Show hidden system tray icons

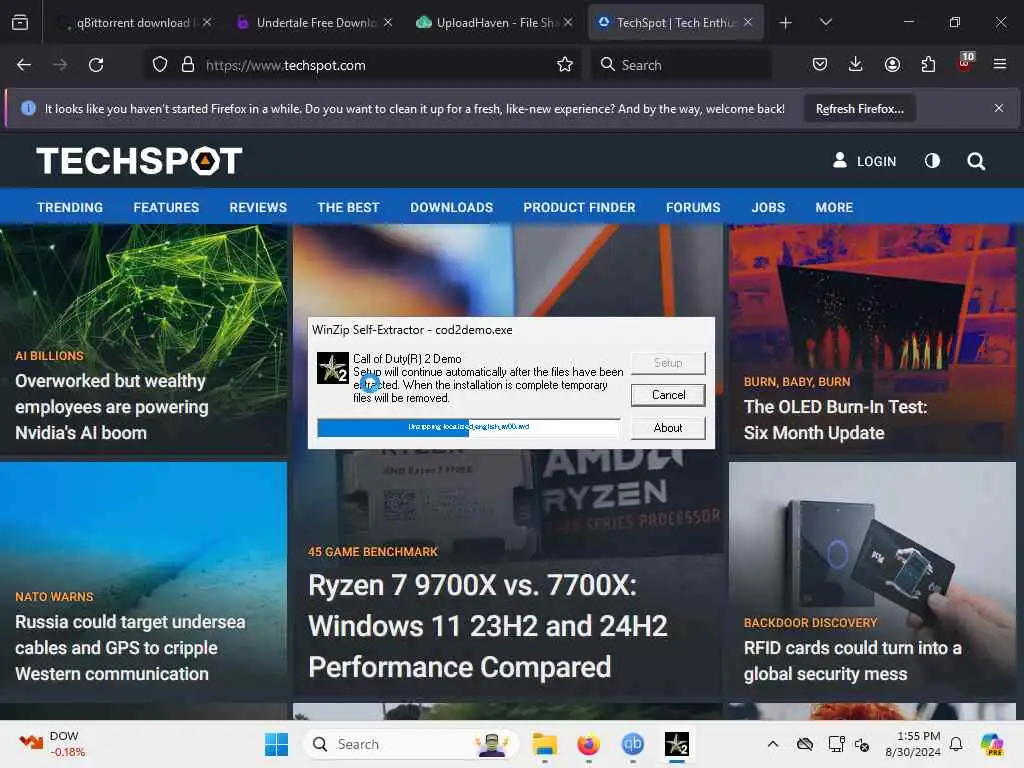pyautogui.click(x=773, y=744)
